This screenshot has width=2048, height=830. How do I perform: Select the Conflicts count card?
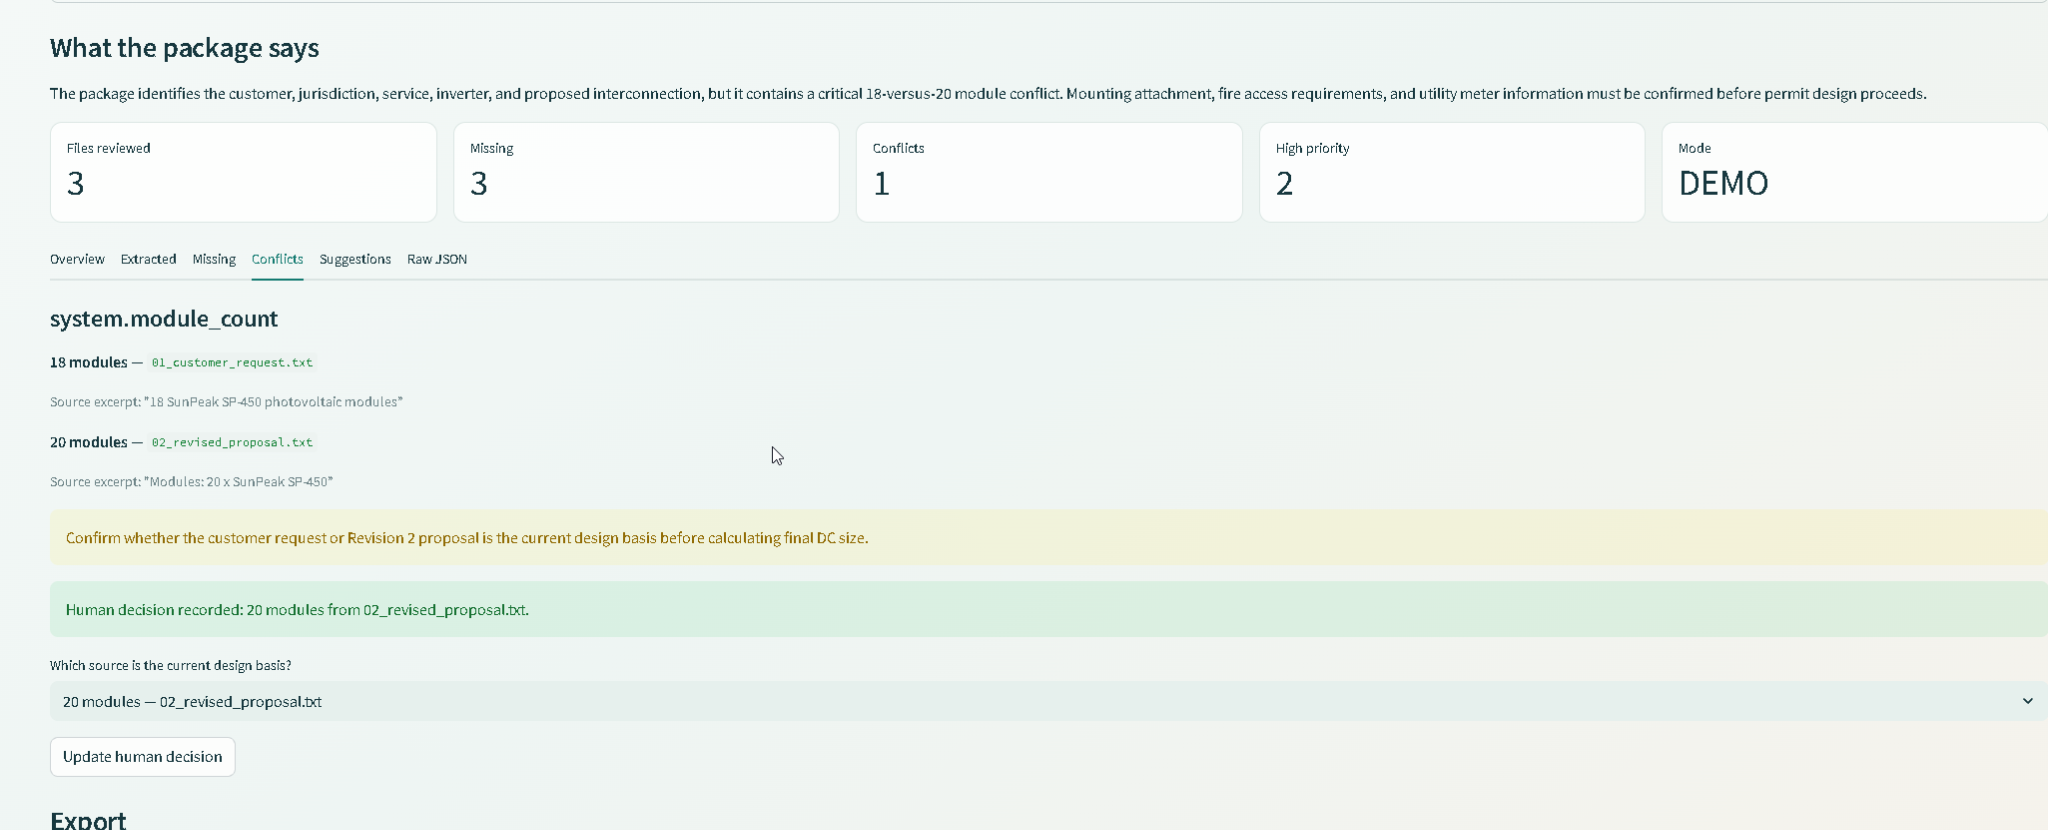1049,172
